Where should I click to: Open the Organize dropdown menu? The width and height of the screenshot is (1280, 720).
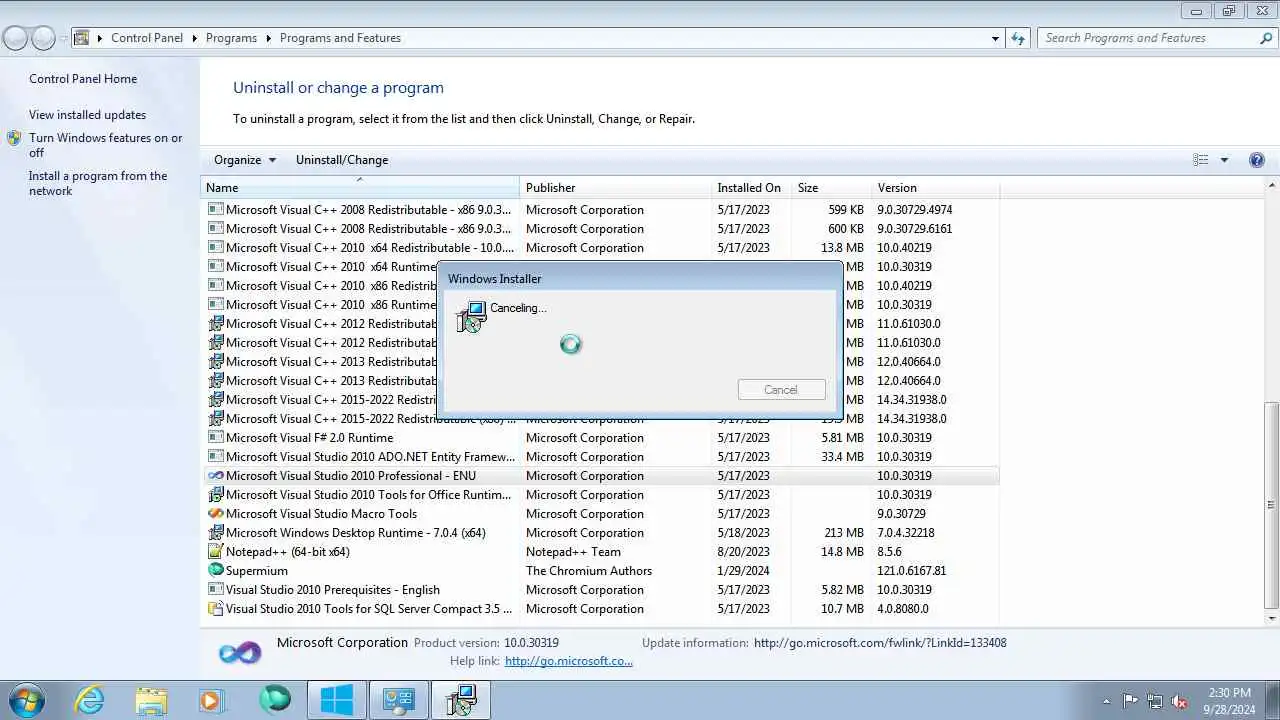tap(244, 160)
